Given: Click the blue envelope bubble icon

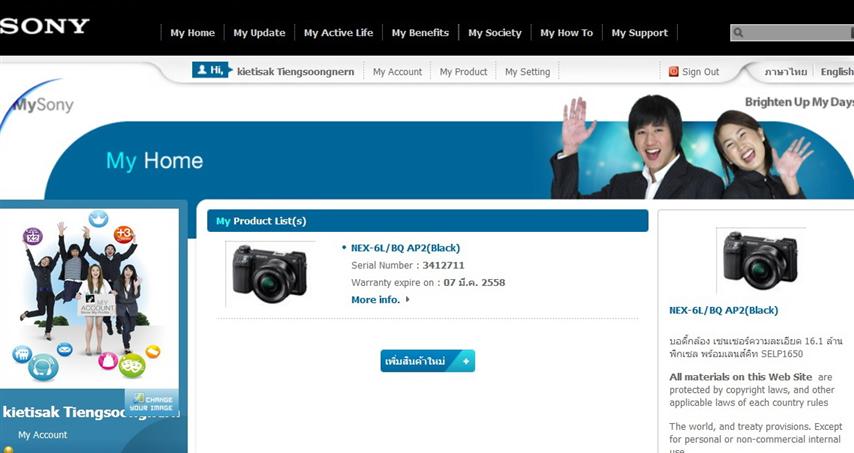Looking at the screenshot, I should coord(64,350).
